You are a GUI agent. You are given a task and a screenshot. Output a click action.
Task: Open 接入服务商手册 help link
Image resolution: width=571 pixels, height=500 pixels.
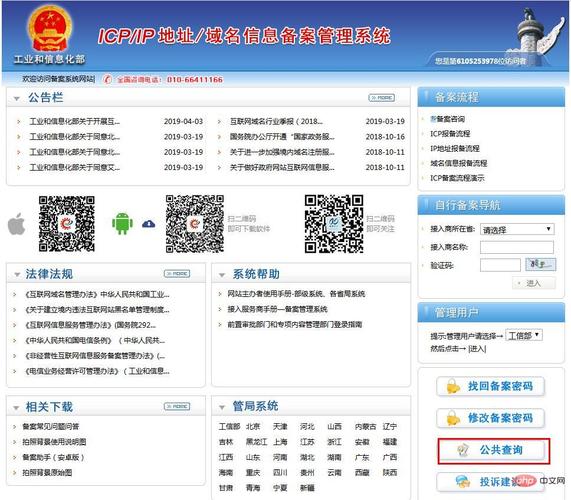pos(277,309)
